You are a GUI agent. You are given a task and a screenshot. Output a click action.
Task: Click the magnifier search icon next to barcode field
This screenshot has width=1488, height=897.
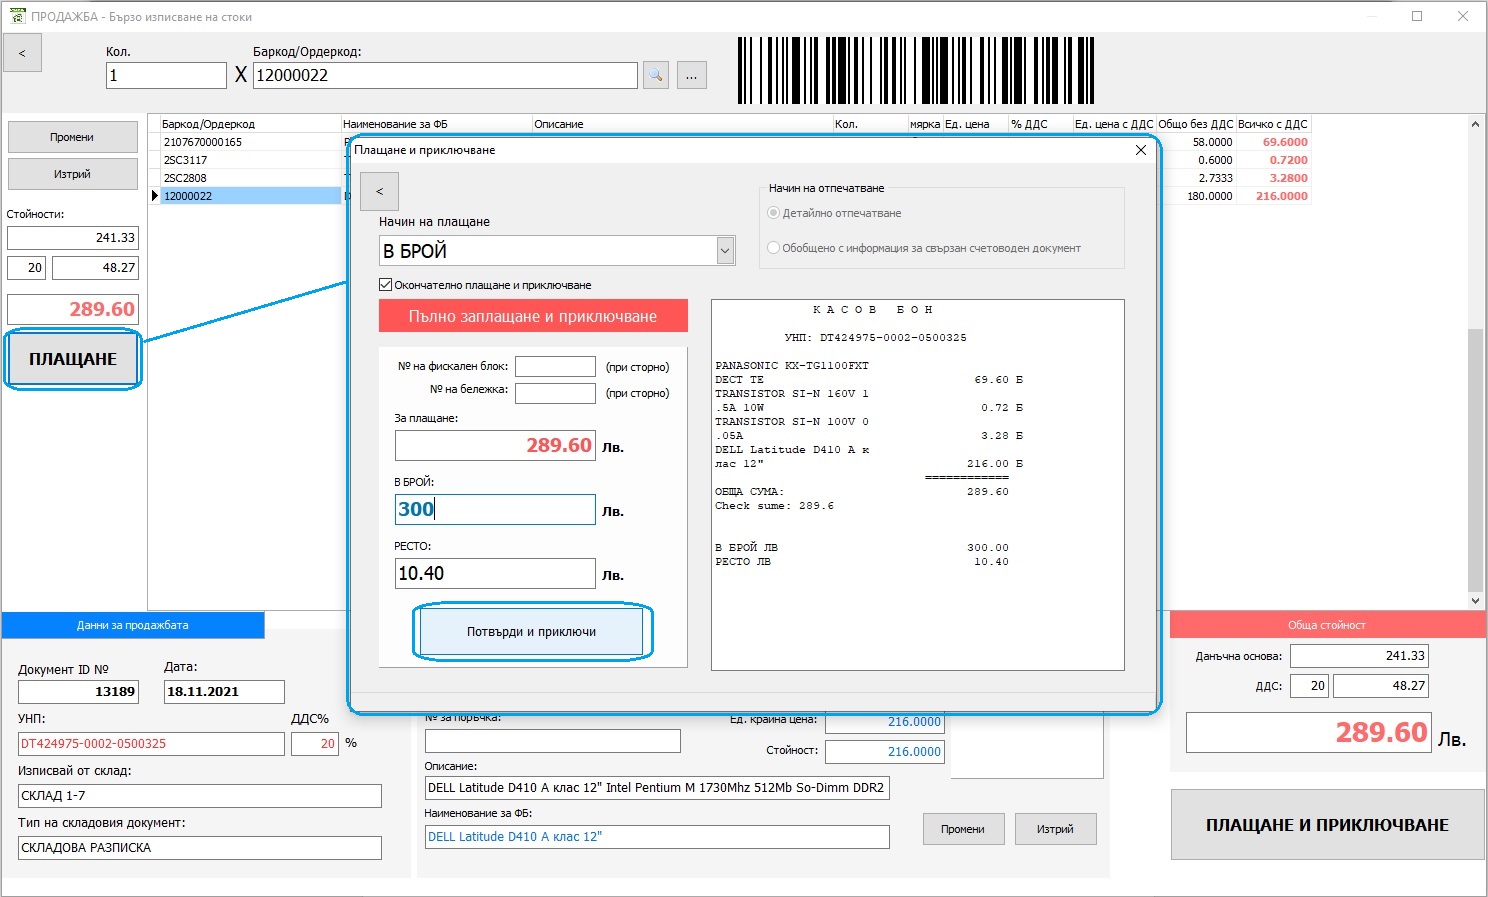click(655, 75)
